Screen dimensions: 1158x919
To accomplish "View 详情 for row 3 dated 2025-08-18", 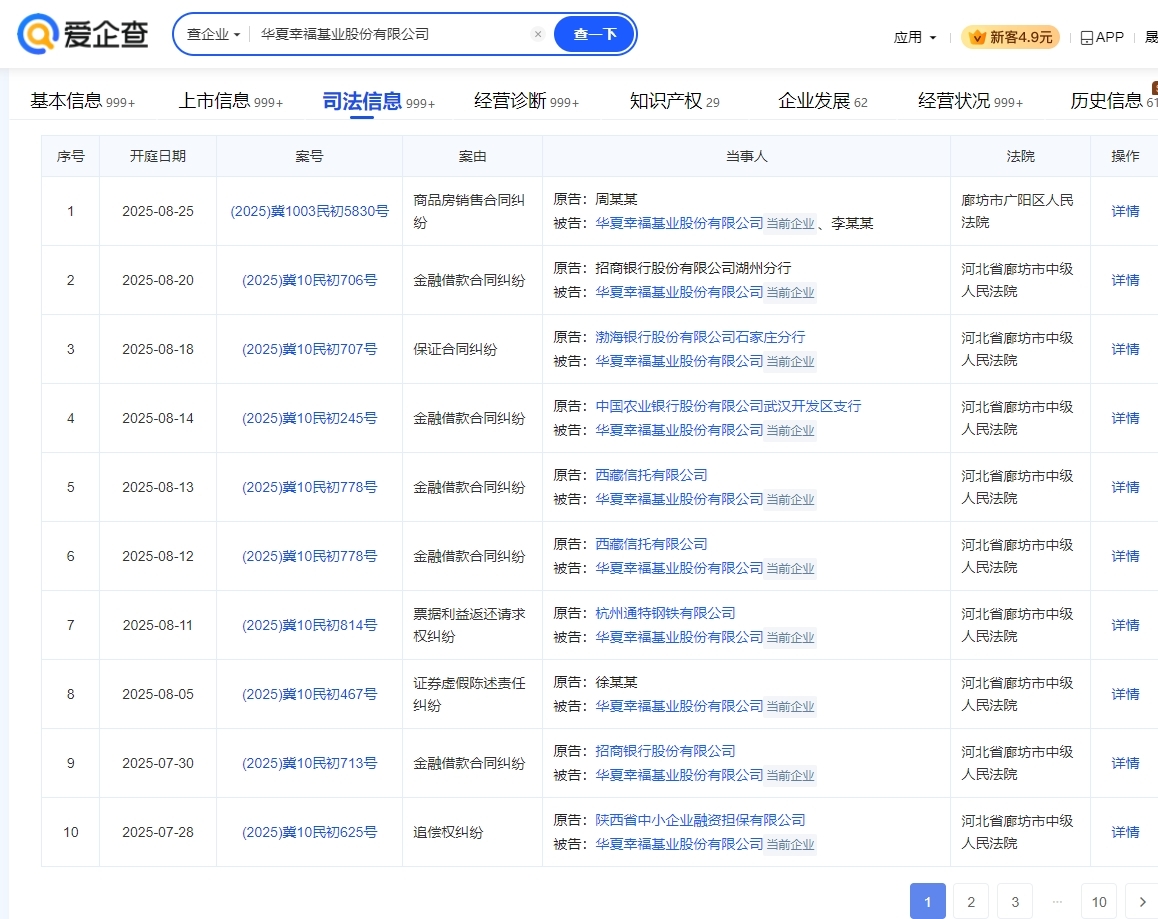I will [1125, 349].
